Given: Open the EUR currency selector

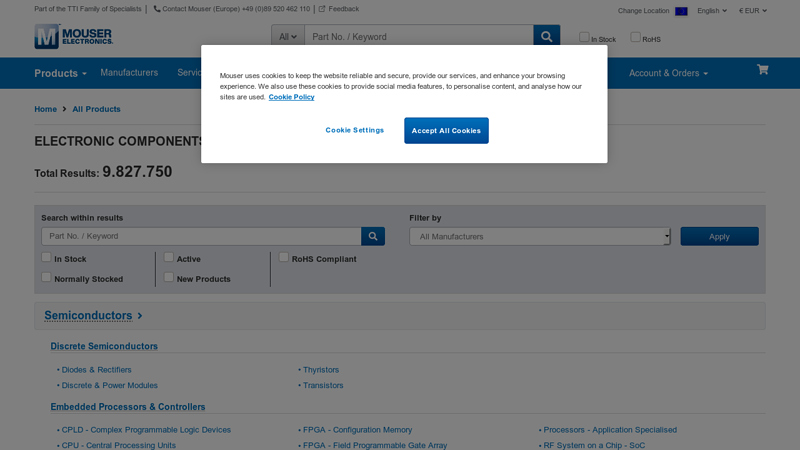Looking at the screenshot, I should pyautogui.click(x=753, y=11).
